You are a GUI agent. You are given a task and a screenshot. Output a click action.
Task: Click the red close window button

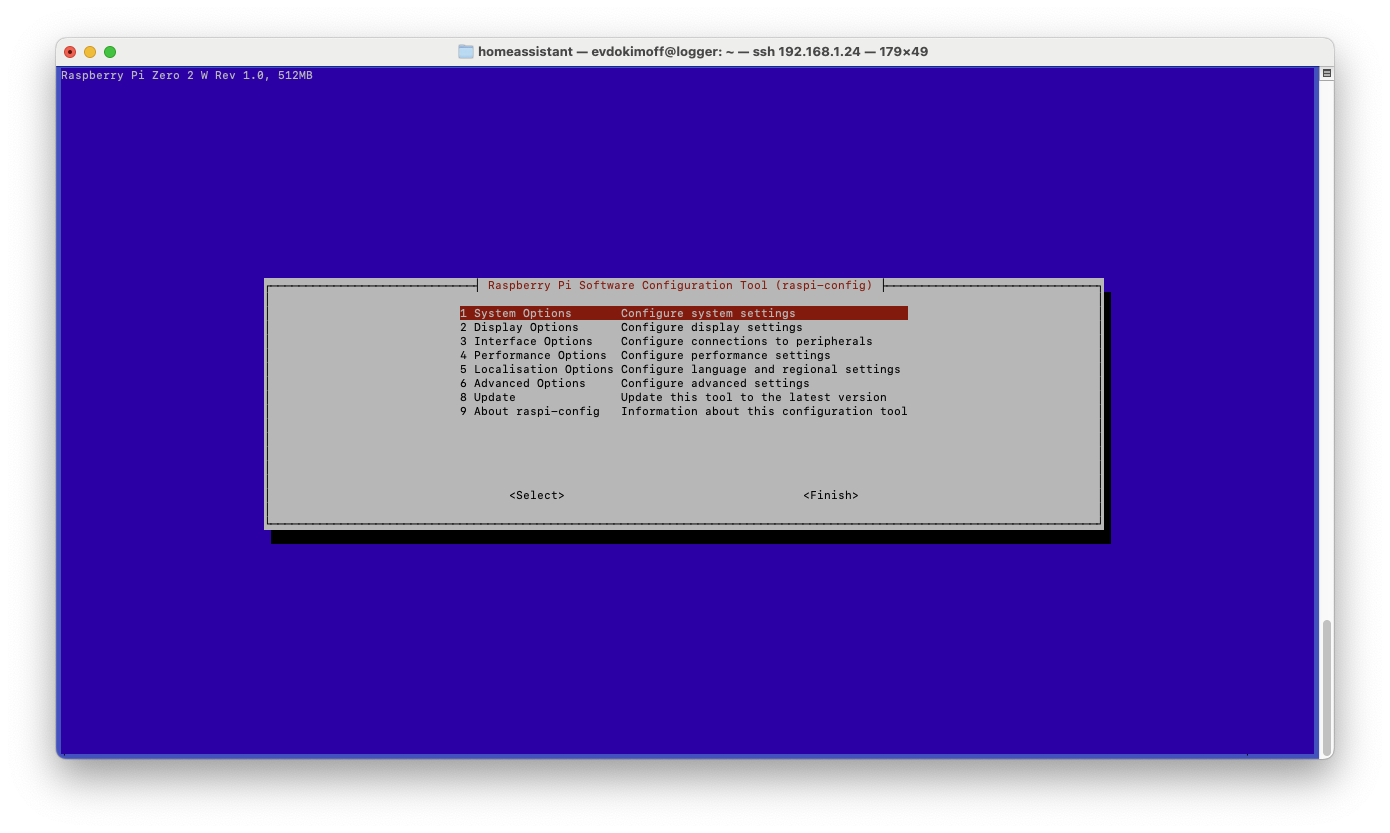tap(70, 52)
